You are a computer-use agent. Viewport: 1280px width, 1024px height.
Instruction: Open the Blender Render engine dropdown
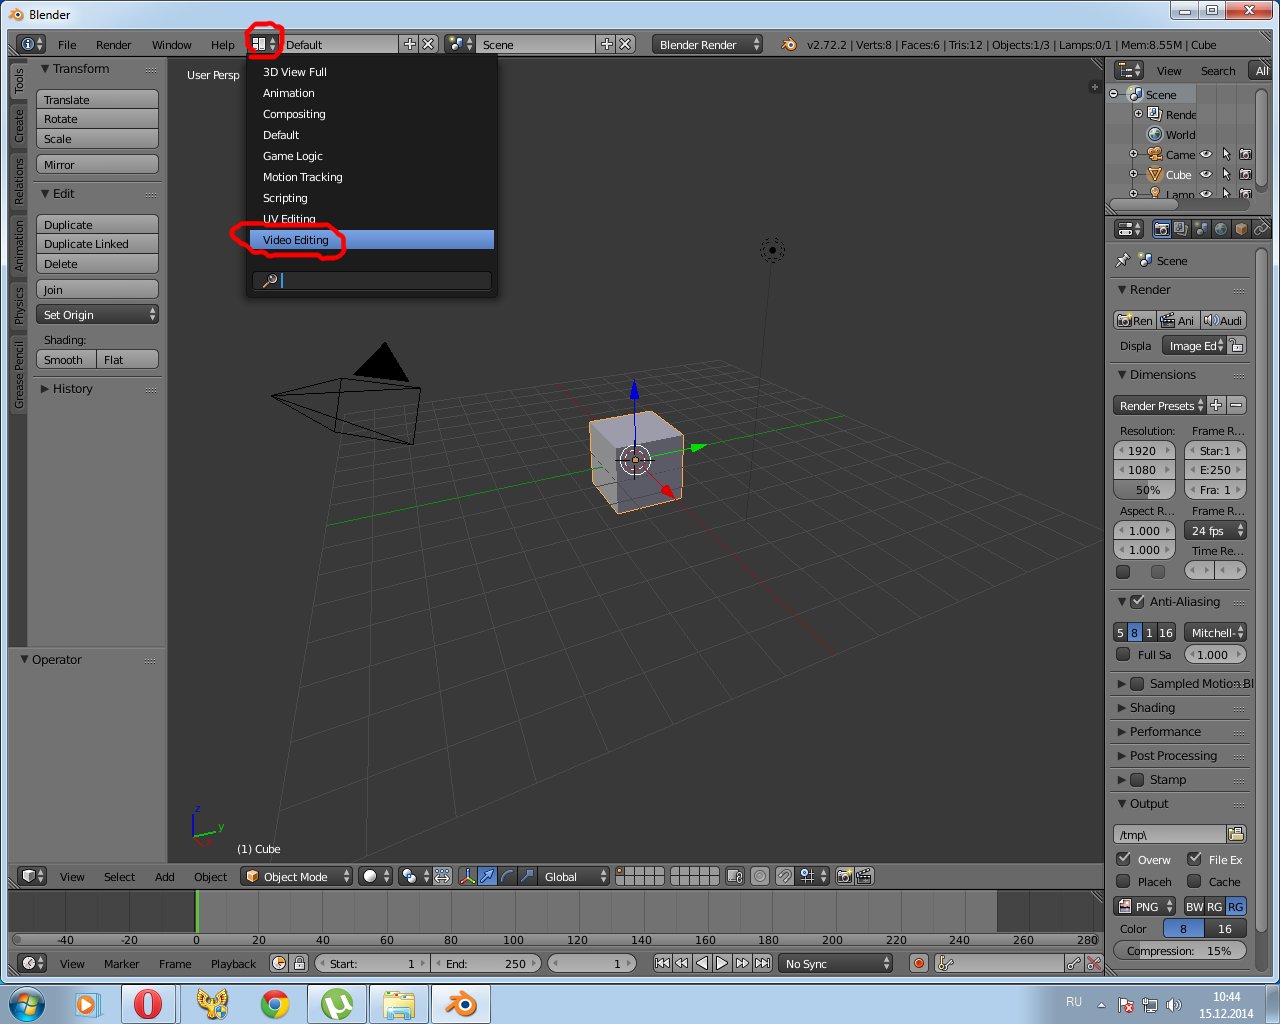[x=708, y=44]
